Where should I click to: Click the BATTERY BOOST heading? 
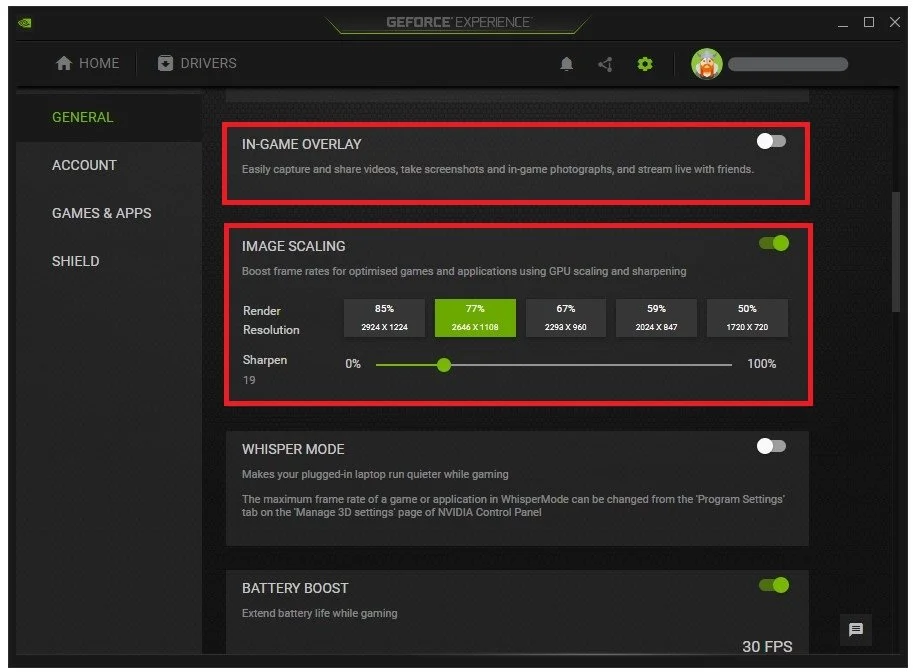(295, 588)
